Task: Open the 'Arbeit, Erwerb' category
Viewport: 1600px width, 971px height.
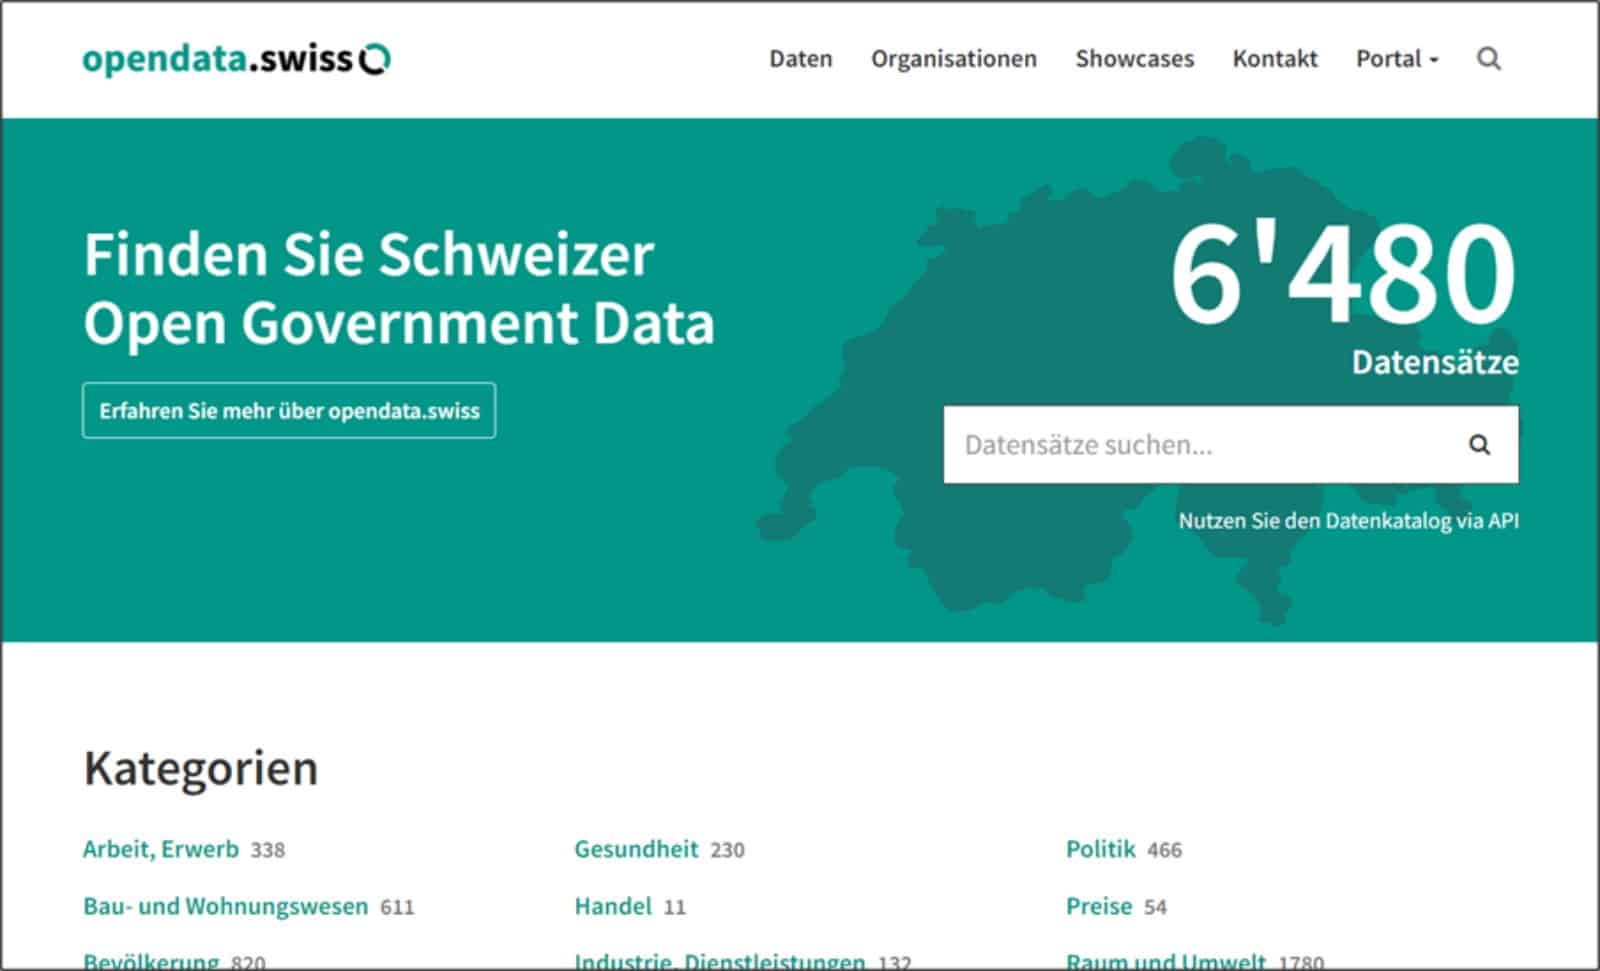Action: pos(161,849)
